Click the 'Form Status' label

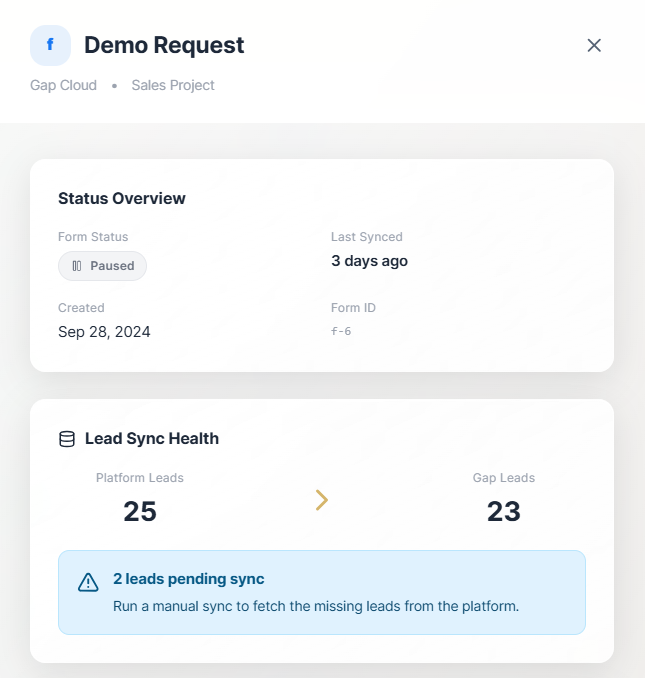pos(93,237)
